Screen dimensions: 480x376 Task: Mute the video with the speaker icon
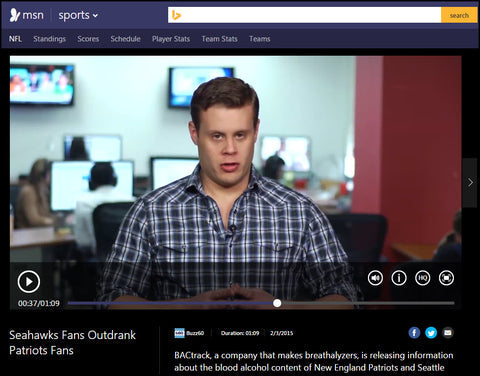coord(375,278)
